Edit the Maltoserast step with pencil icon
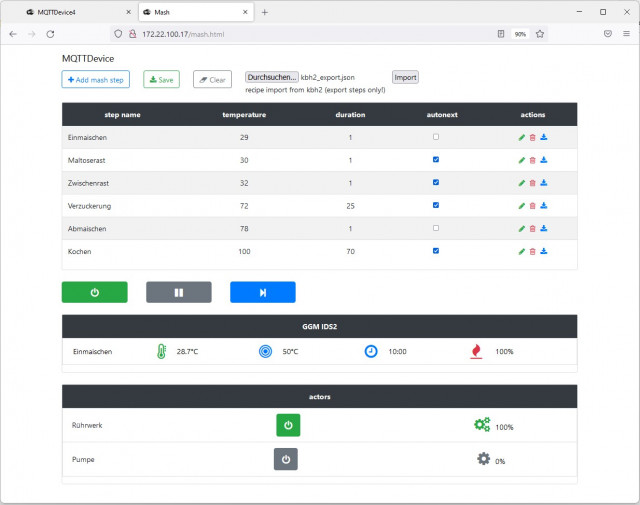Image resolution: width=640 pixels, height=505 pixels. (521, 160)
